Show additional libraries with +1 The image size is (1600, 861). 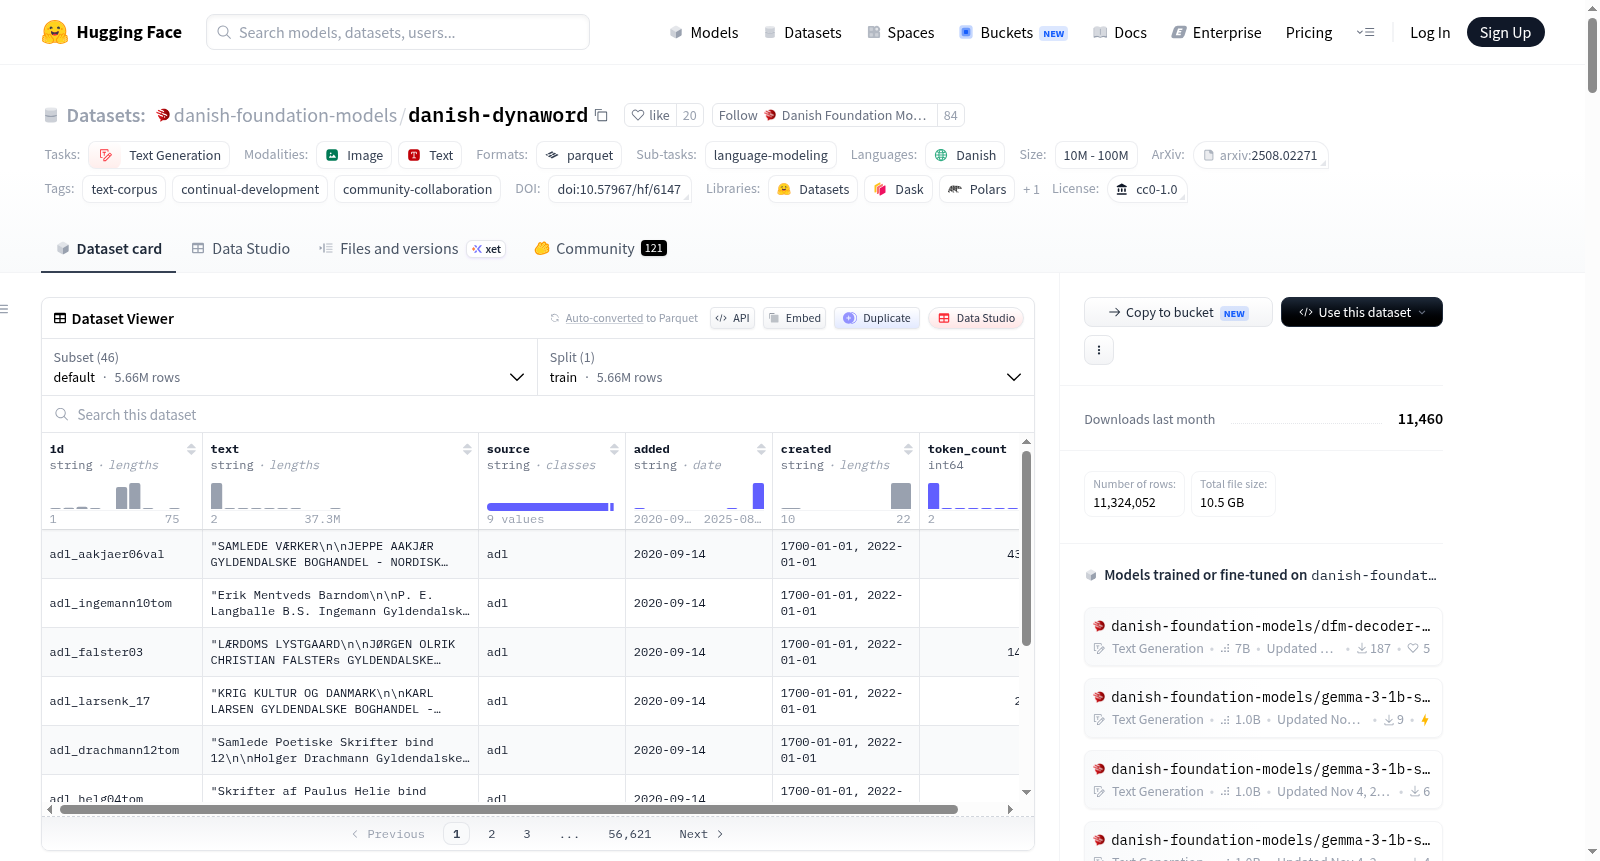coord(1031,189)
